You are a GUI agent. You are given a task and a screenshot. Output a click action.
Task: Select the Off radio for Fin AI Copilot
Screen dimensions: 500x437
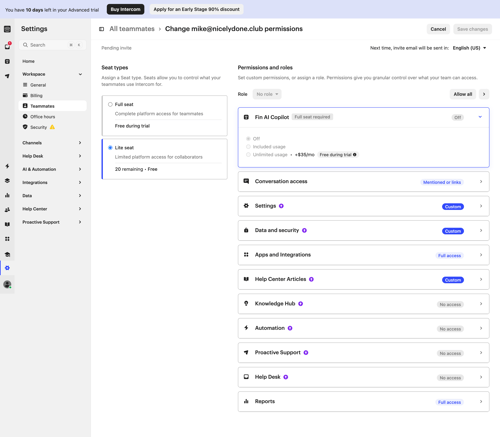tap(248, 139)
